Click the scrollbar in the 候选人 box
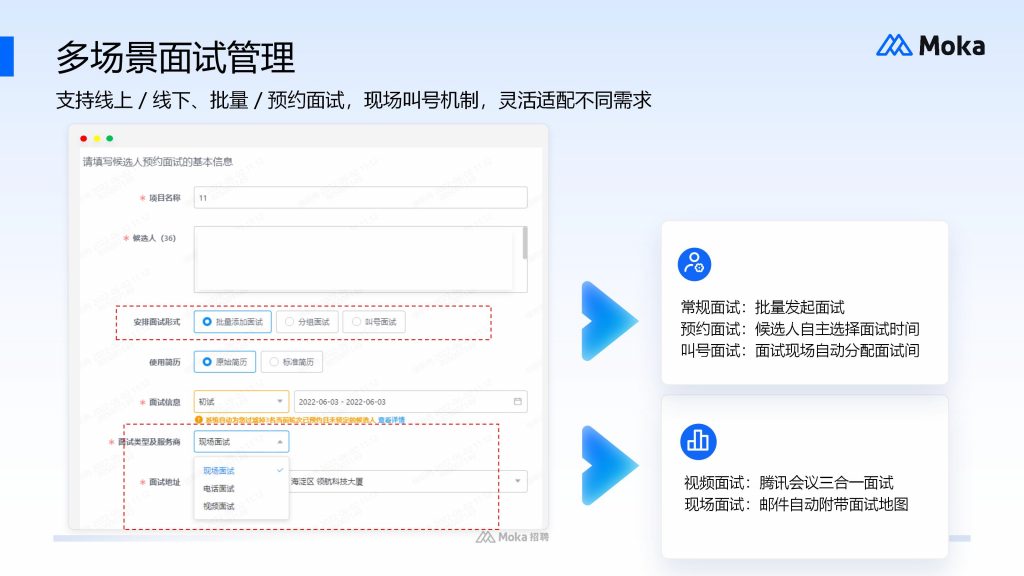The image size is (1024, 576). [524, 243]
